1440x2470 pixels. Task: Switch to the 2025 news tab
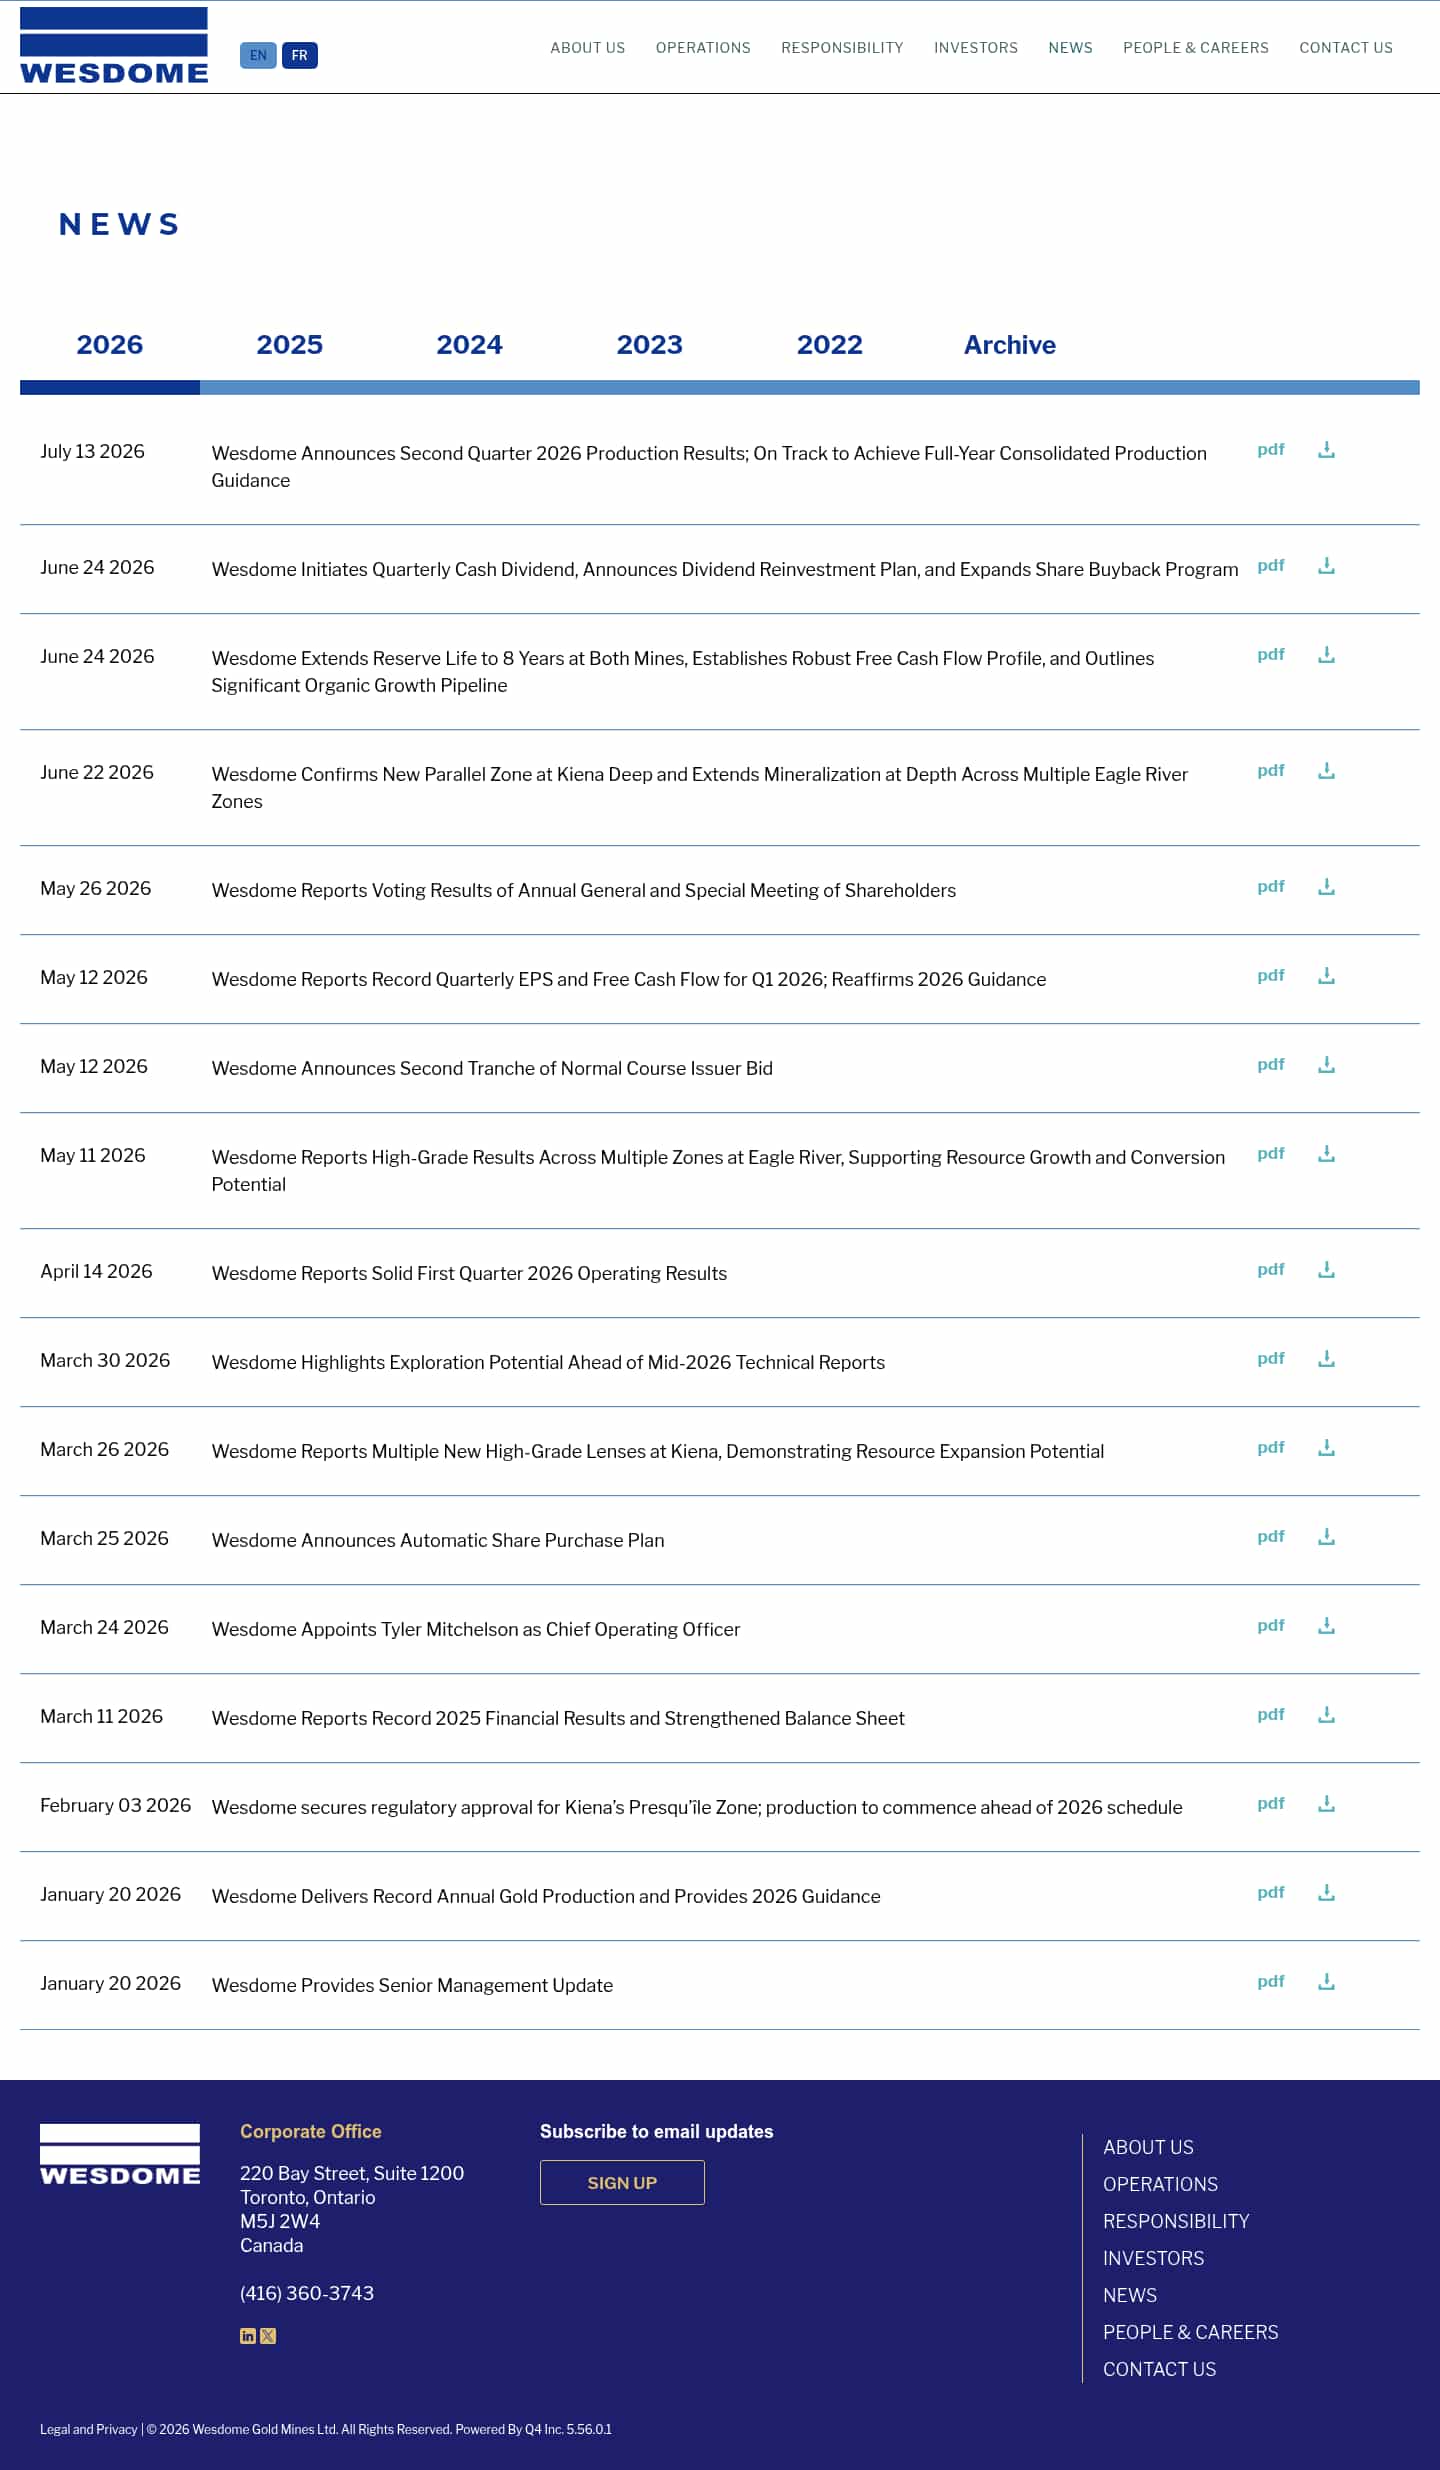coord(290,345)
